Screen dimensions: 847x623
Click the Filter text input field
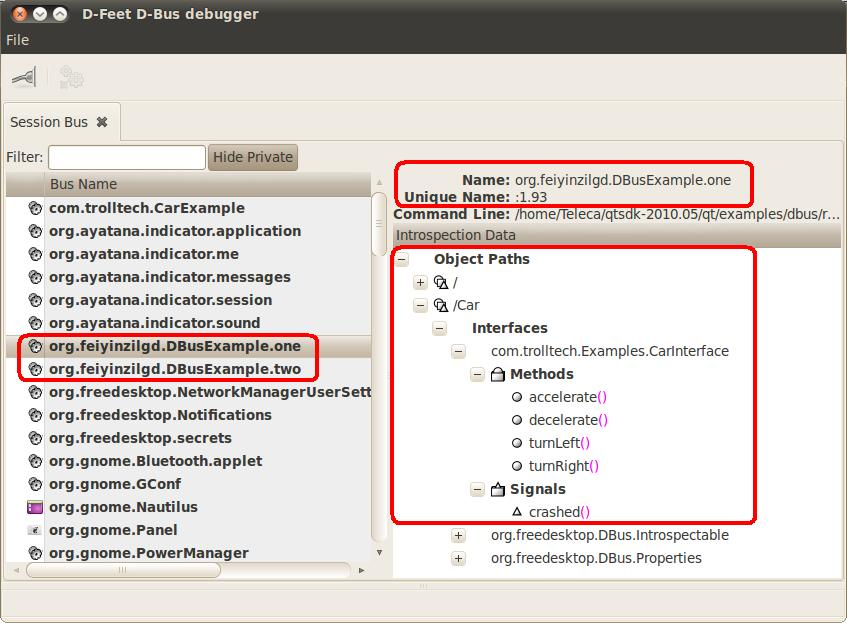point(126,157)
